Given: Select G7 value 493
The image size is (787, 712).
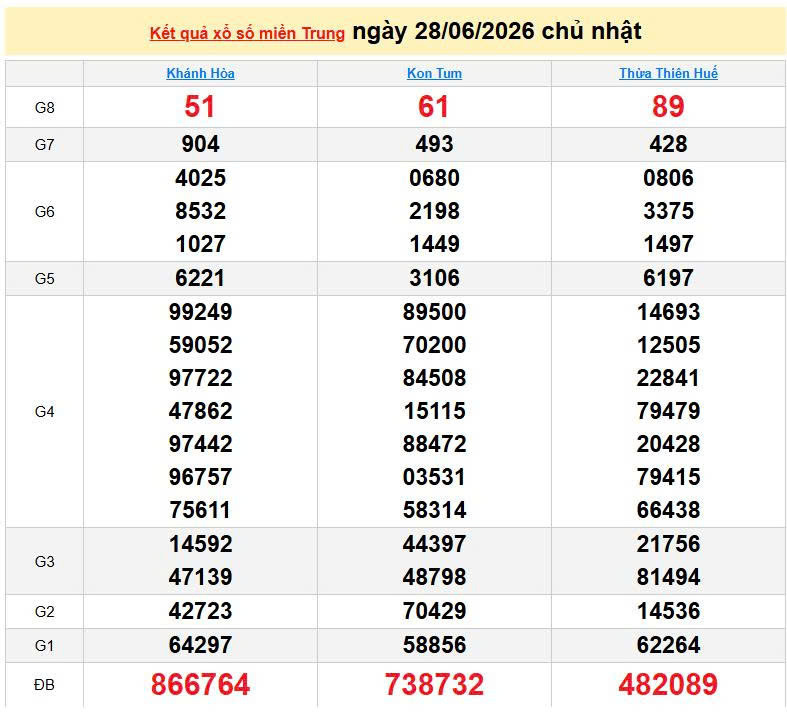Looking at the screenshot, I should 434,144.
